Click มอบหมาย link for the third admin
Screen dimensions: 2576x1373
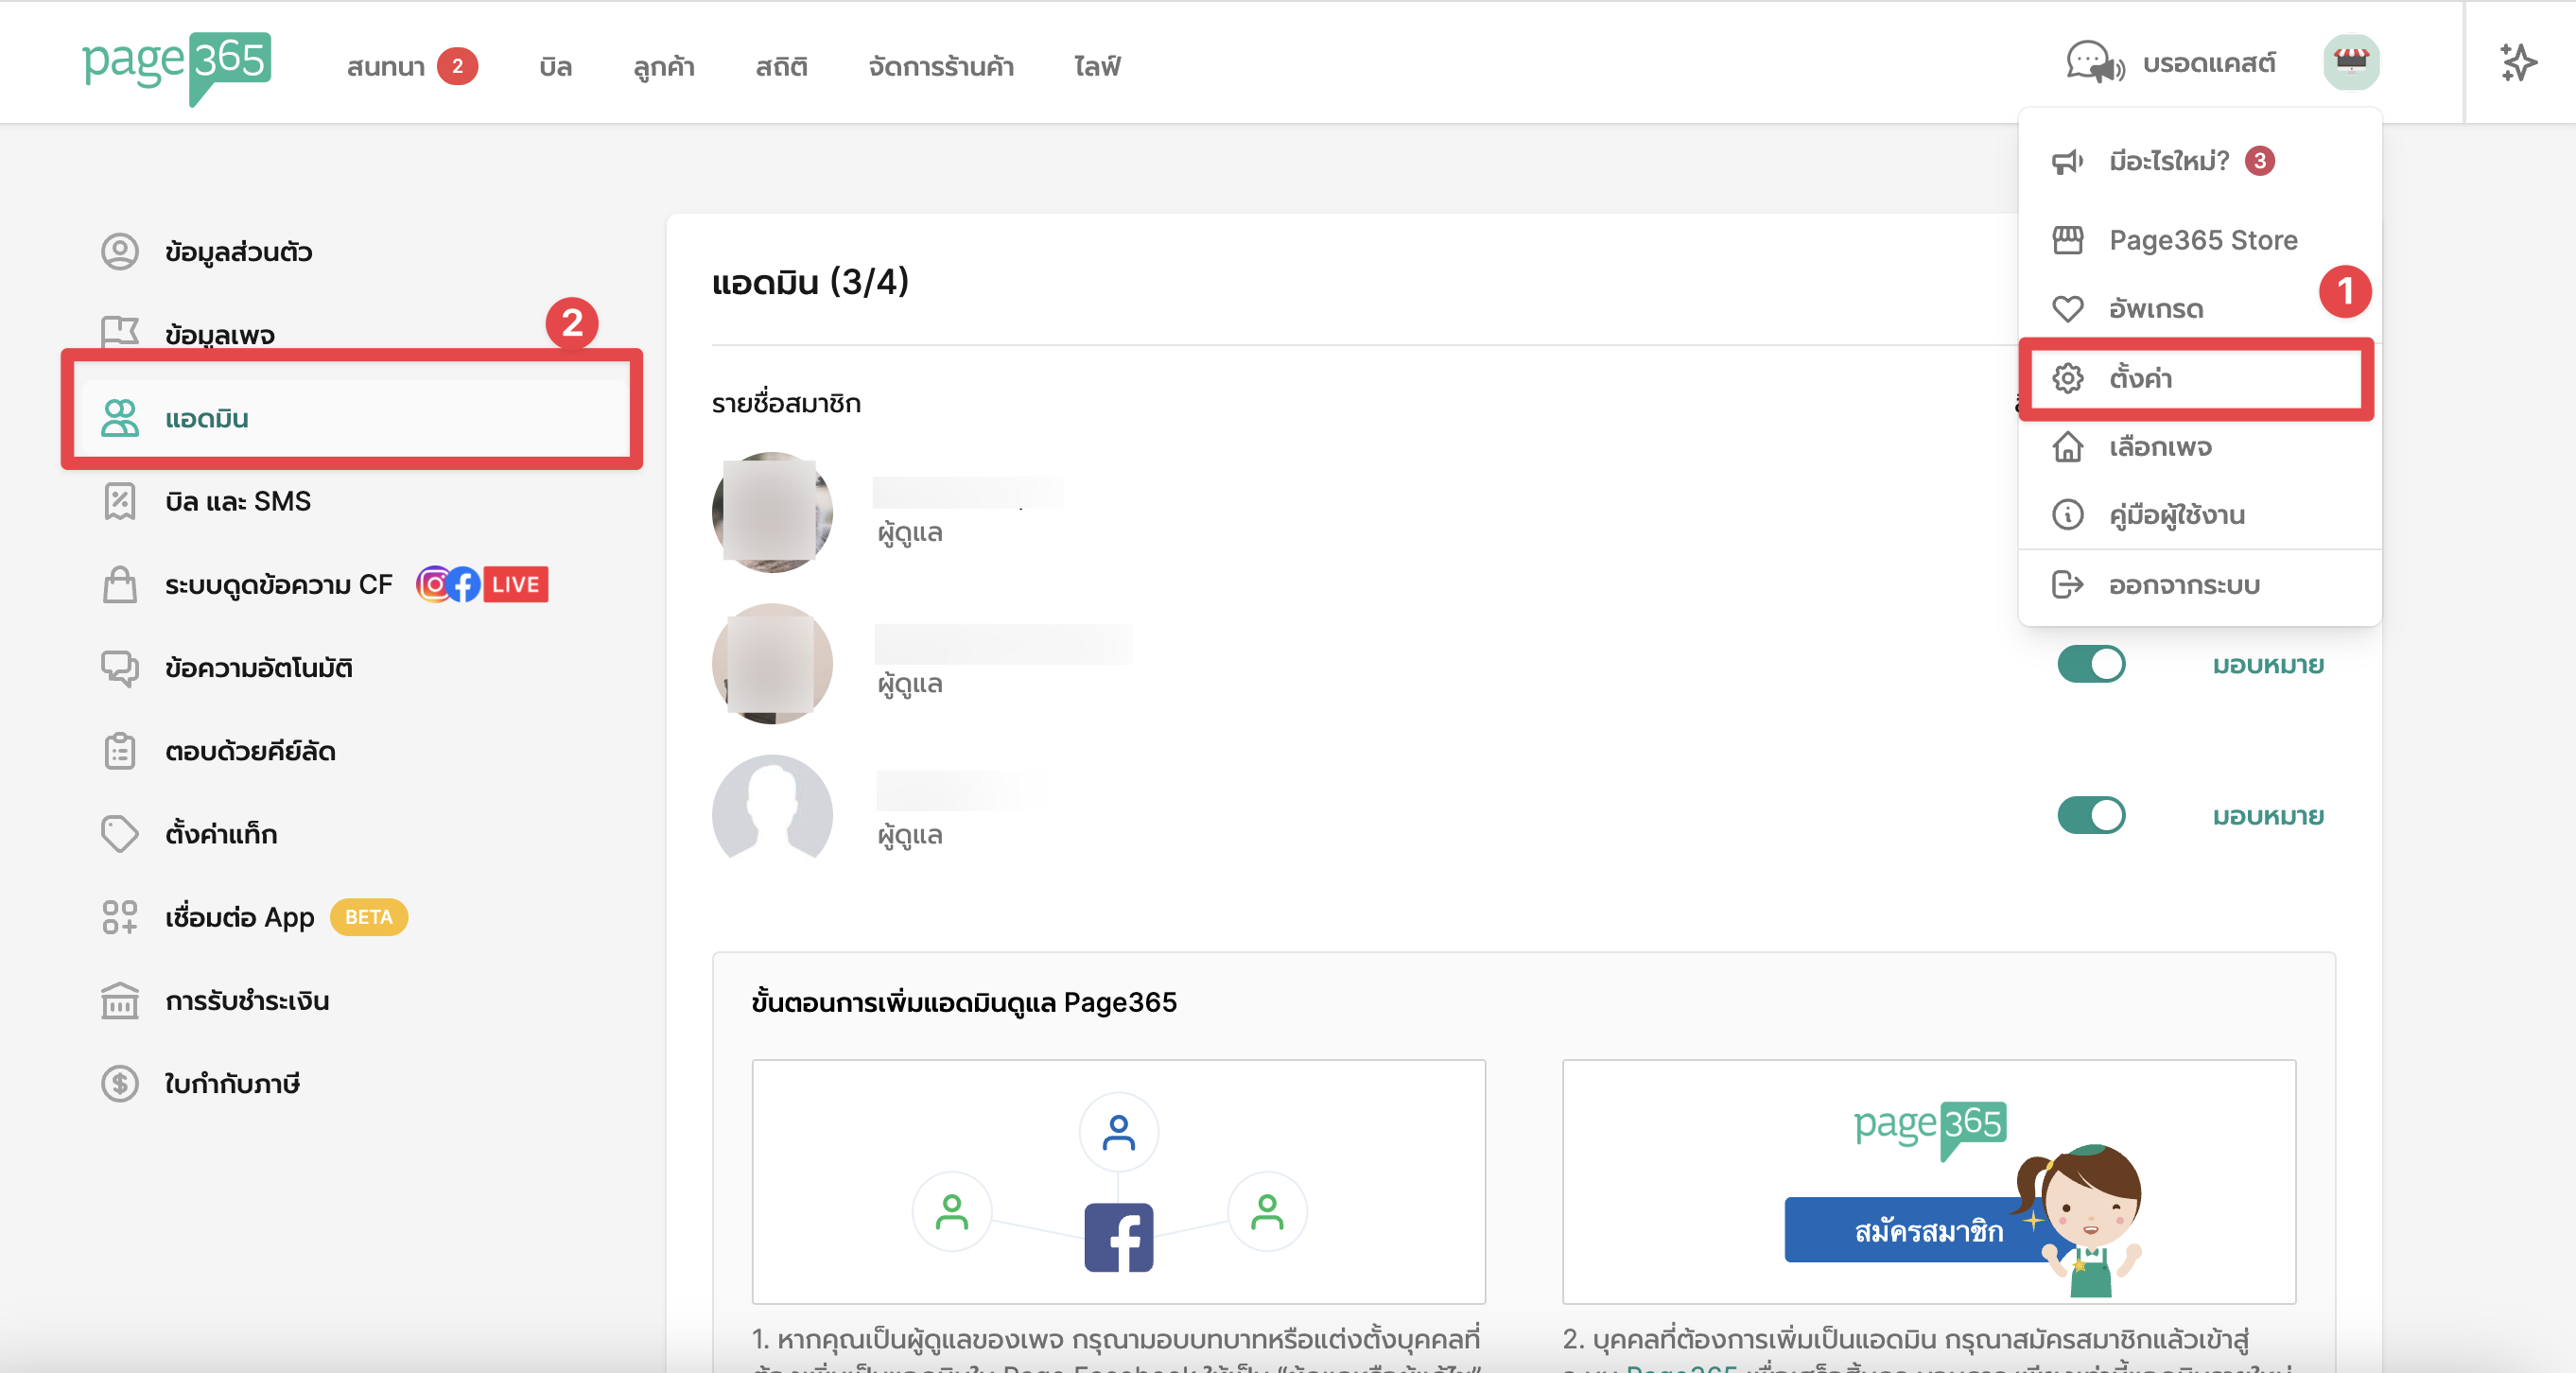tap(2267, 816)
